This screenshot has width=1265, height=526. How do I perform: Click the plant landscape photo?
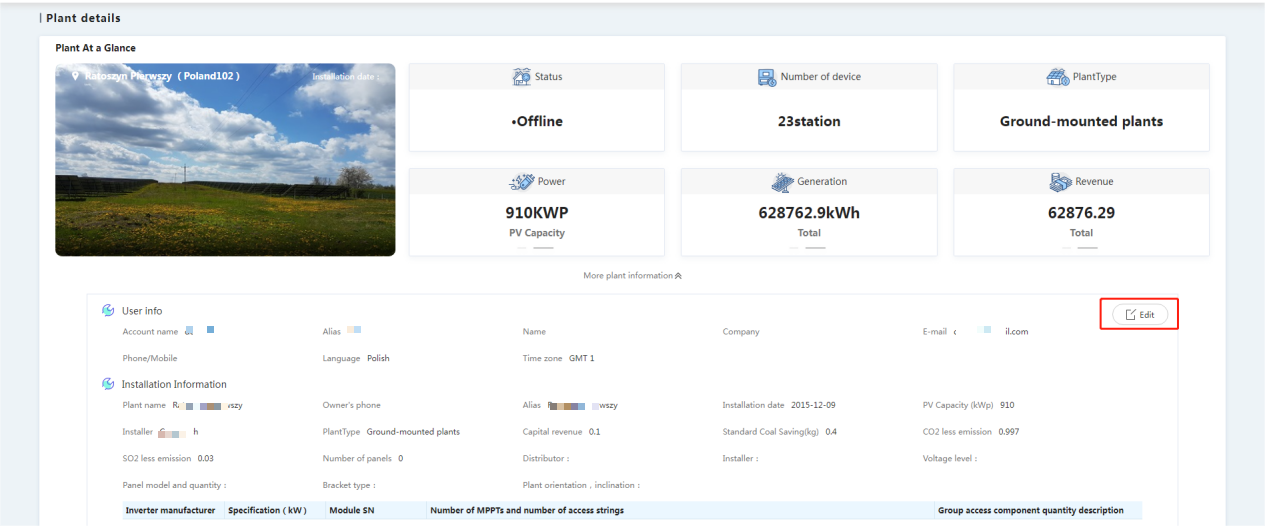point(225,160)
